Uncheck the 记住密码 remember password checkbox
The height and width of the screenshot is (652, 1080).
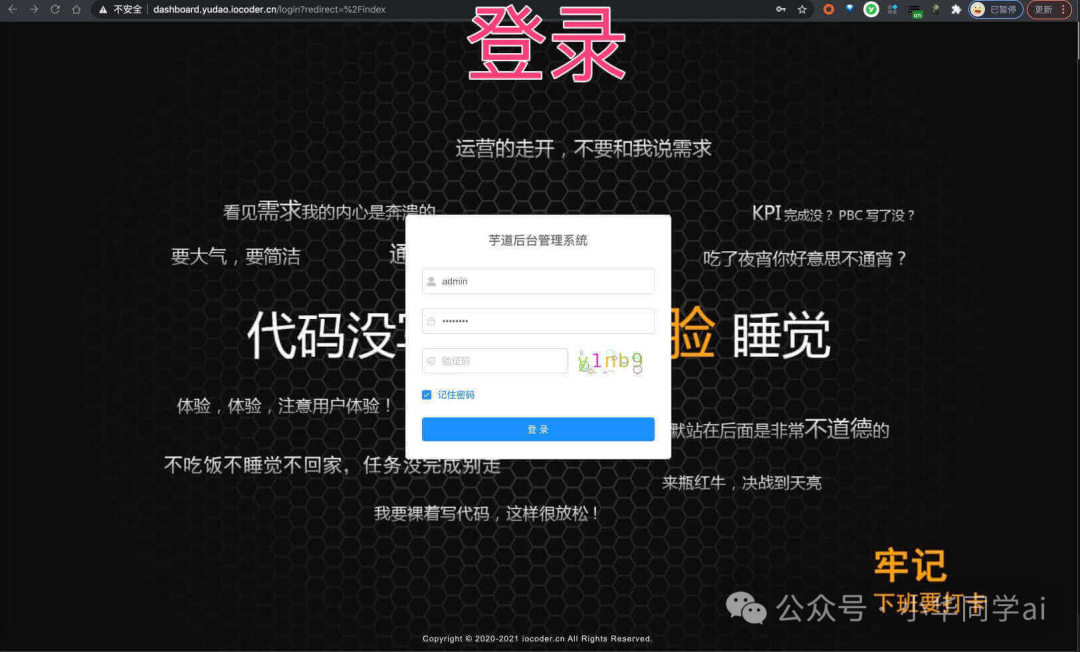pyautogui.click(x=426, y=394)
